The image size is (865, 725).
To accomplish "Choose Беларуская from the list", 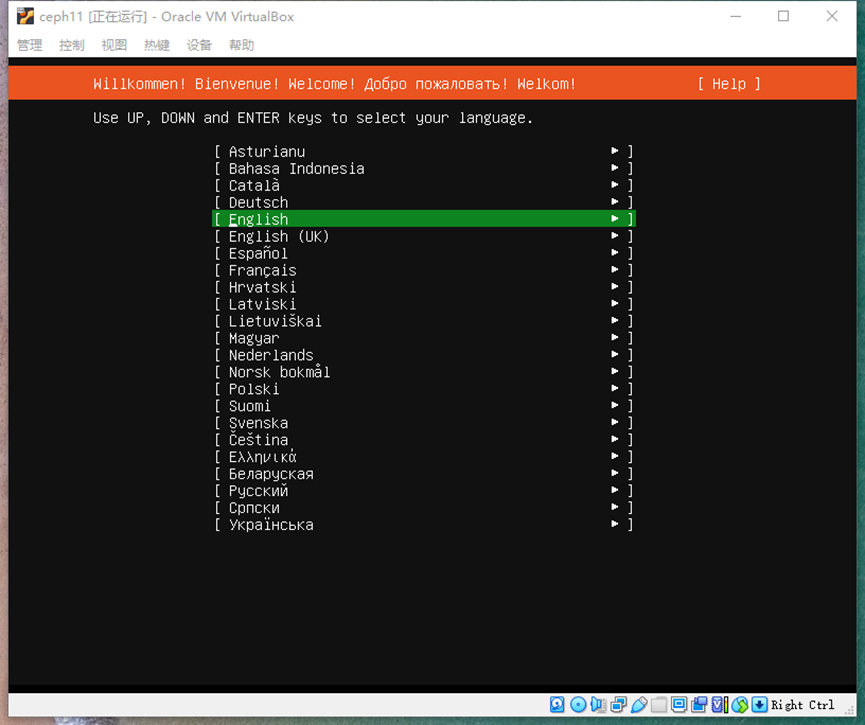I will coord(424,474).
